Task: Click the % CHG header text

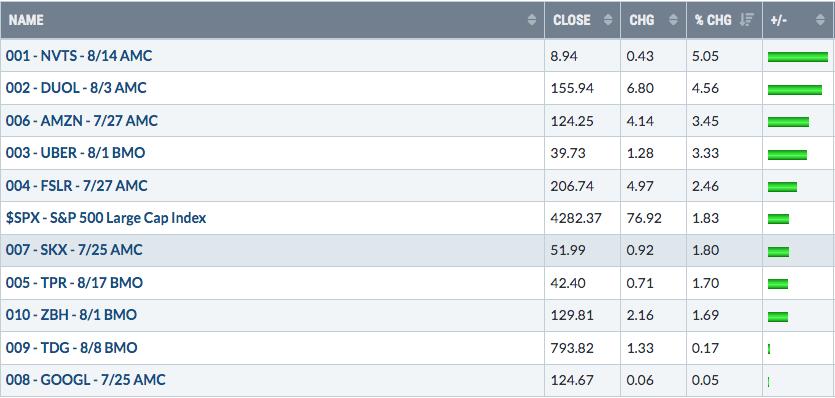Action: 714,20
